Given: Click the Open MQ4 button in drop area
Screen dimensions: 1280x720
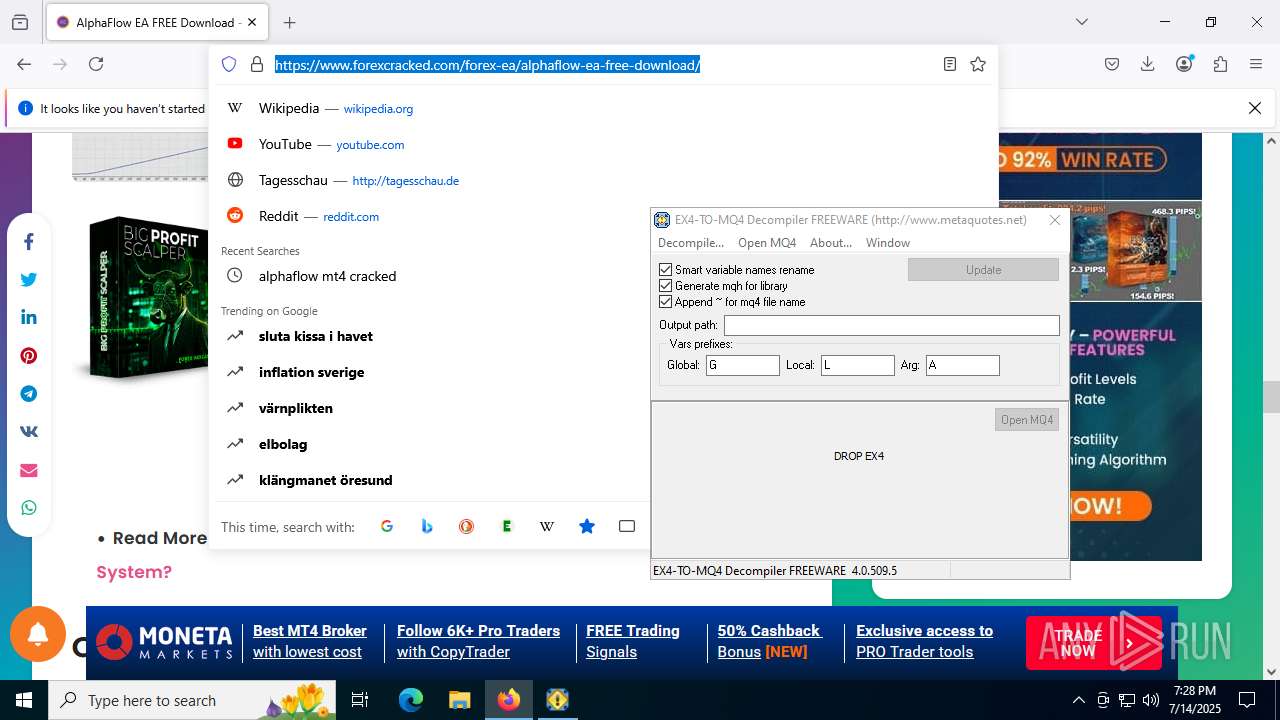Looking at the screenshot, I should (1027, 420).
